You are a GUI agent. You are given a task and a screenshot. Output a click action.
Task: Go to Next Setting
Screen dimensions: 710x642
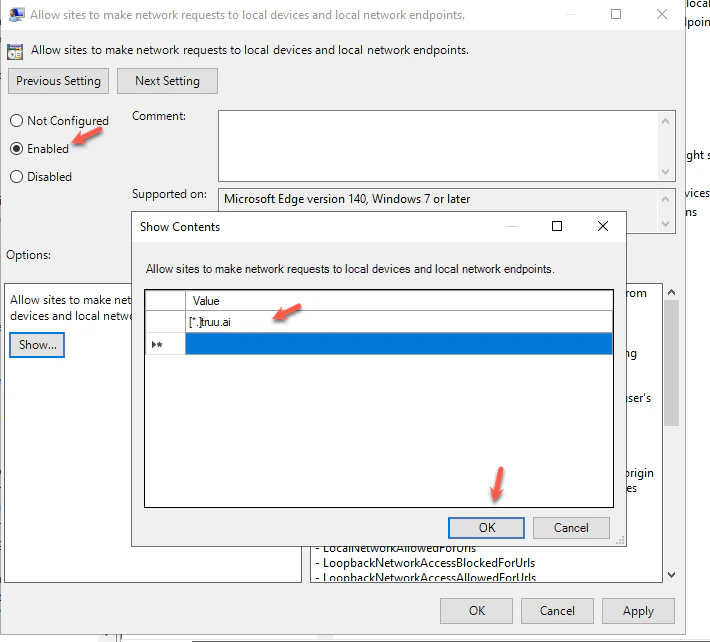point(167,81)
